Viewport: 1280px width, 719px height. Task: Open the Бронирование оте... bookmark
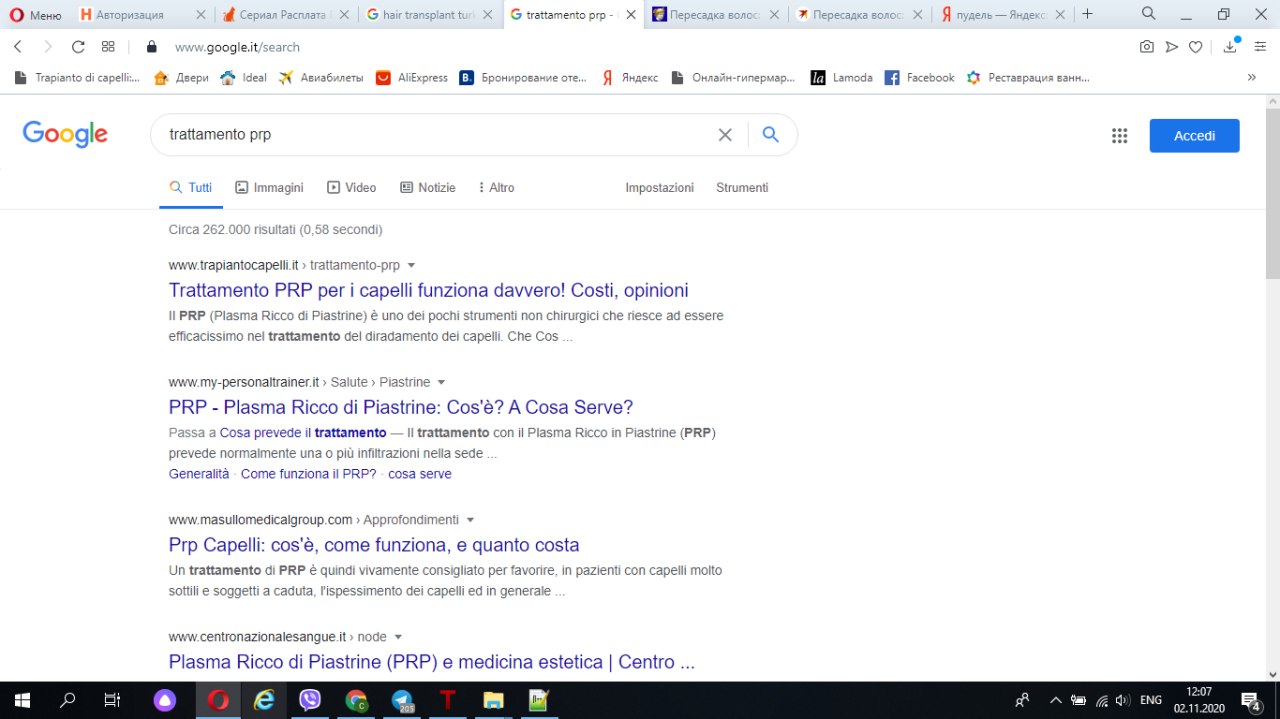523,77
